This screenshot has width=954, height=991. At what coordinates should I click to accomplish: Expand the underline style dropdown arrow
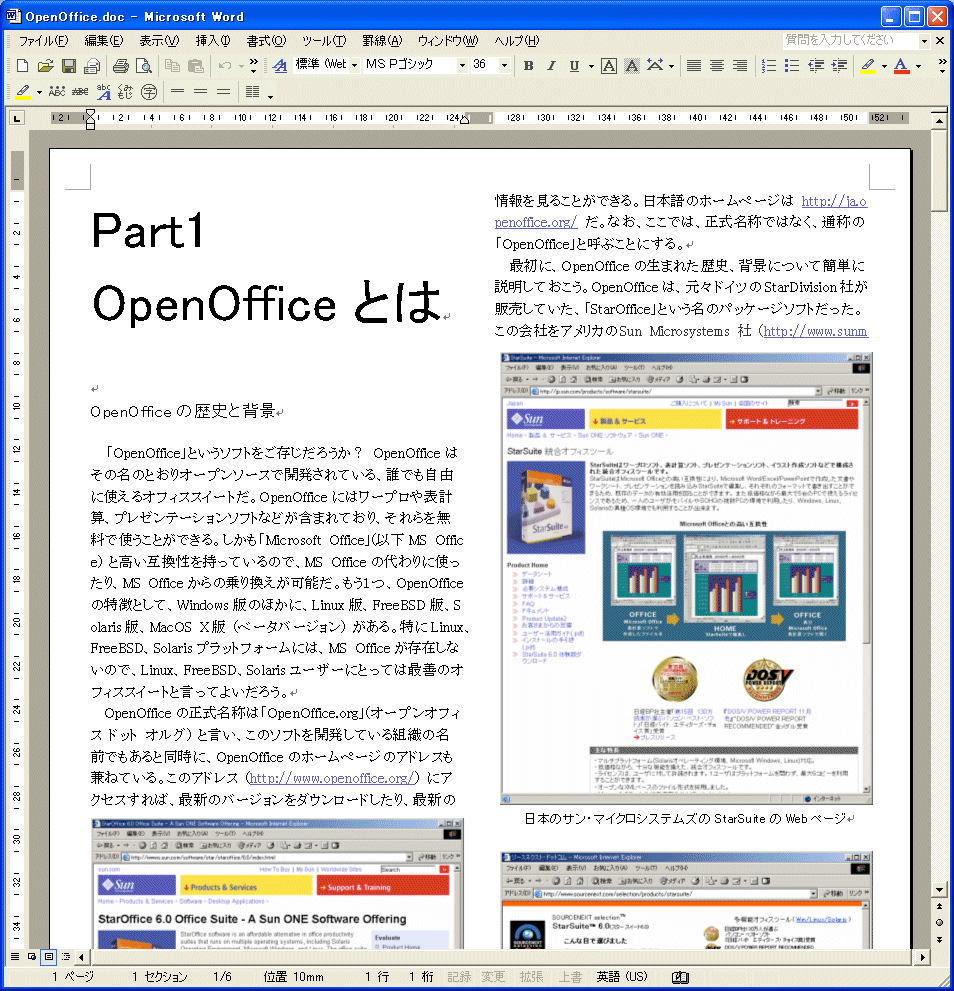click(x=591, y=65)
